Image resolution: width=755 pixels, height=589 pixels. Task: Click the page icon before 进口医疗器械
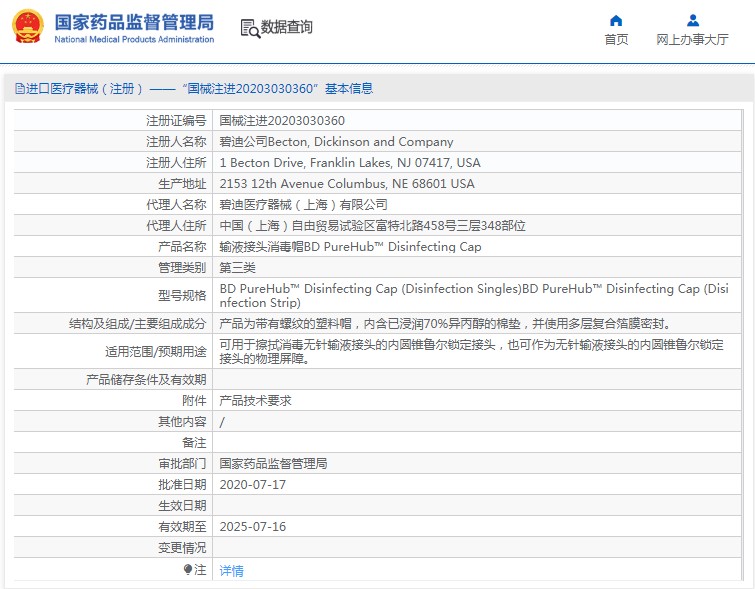pyautogui.click(x=19, y=89)
